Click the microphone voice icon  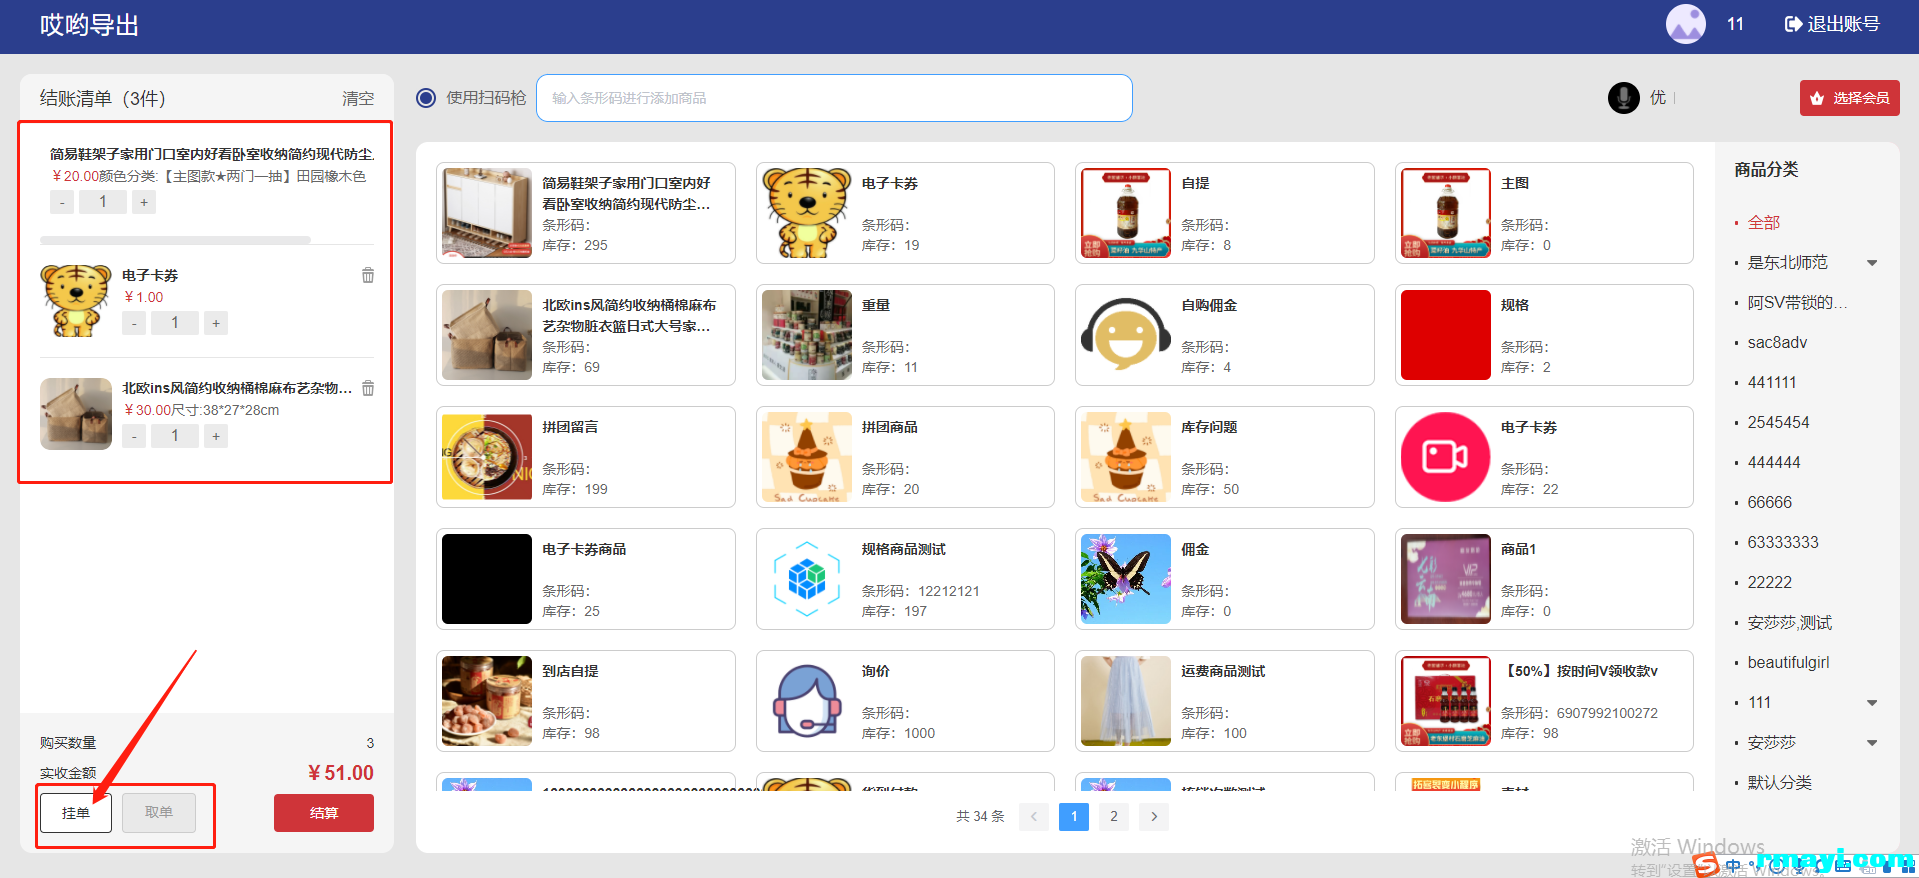[1623, 98]
